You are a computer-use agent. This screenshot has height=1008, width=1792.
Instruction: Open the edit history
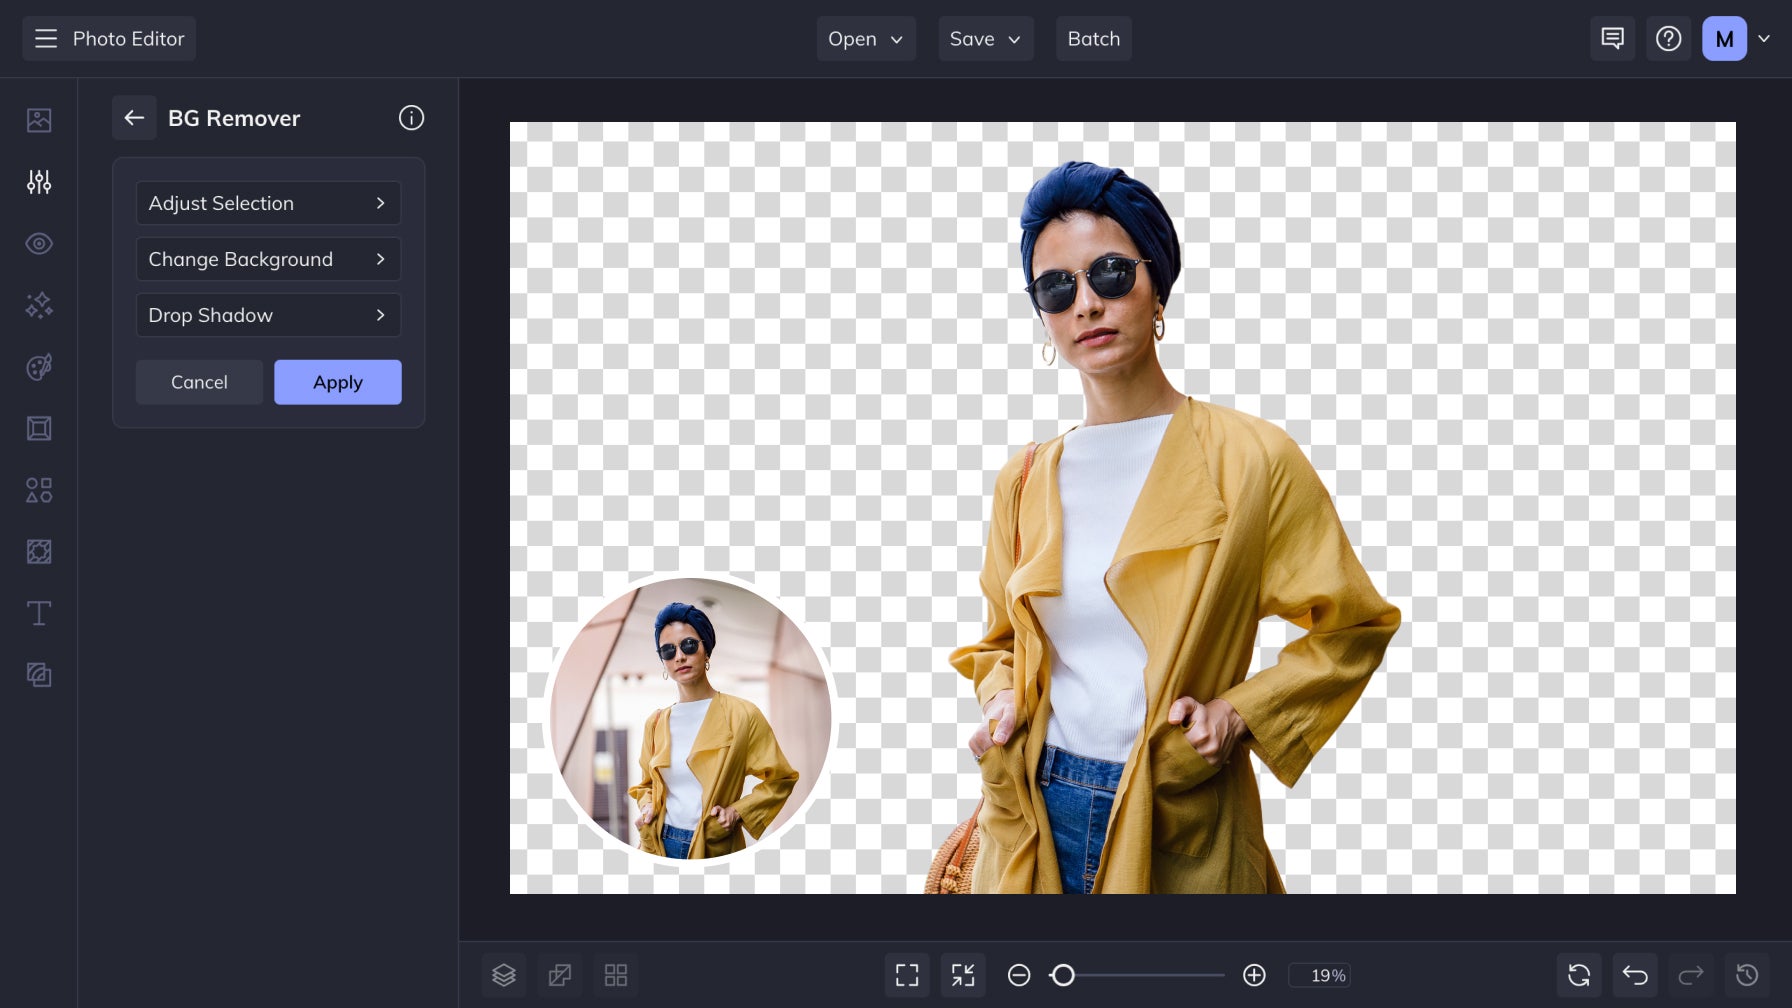point(1748,975)
